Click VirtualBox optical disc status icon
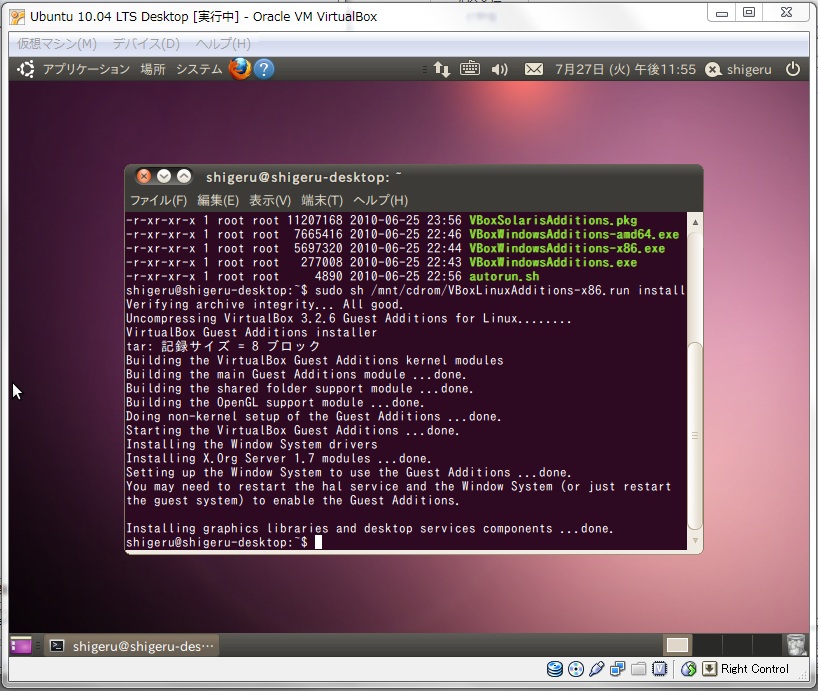Screen dimensions: 818x691 tap(576, 669)
